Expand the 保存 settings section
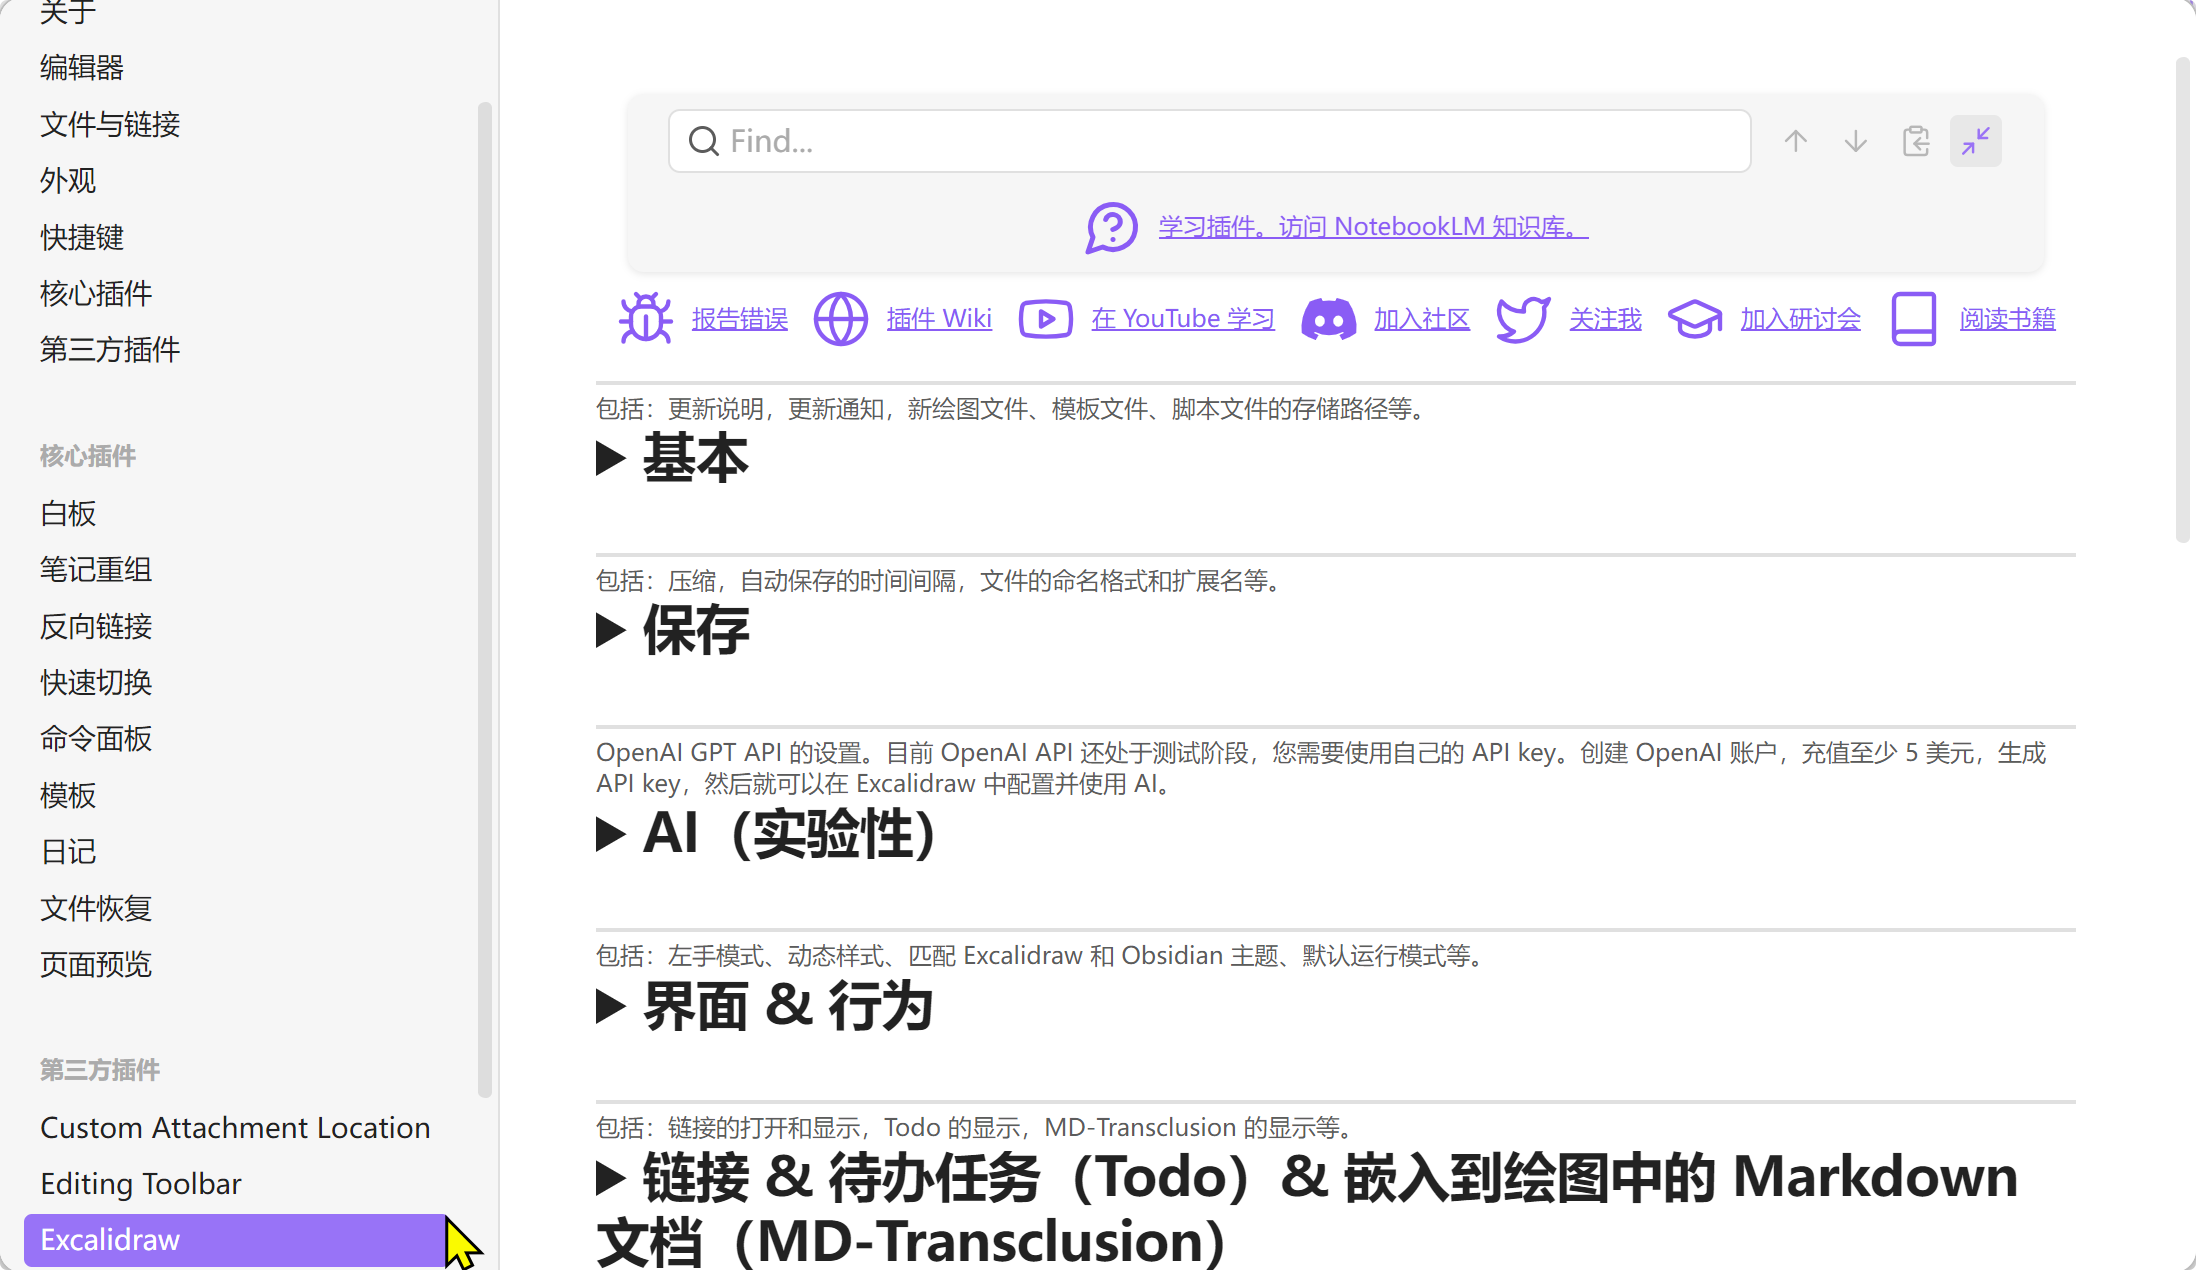 [611, 630]
